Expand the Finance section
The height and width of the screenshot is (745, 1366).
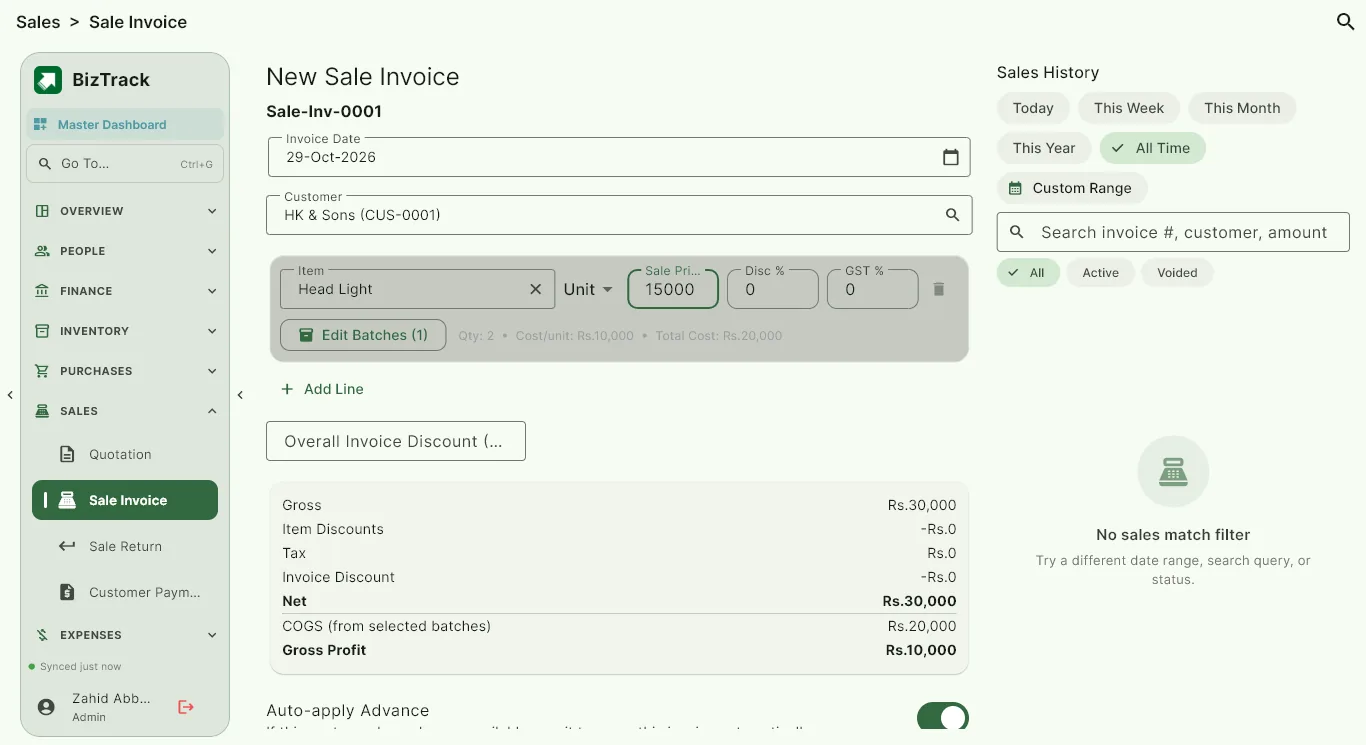(125, 291)
